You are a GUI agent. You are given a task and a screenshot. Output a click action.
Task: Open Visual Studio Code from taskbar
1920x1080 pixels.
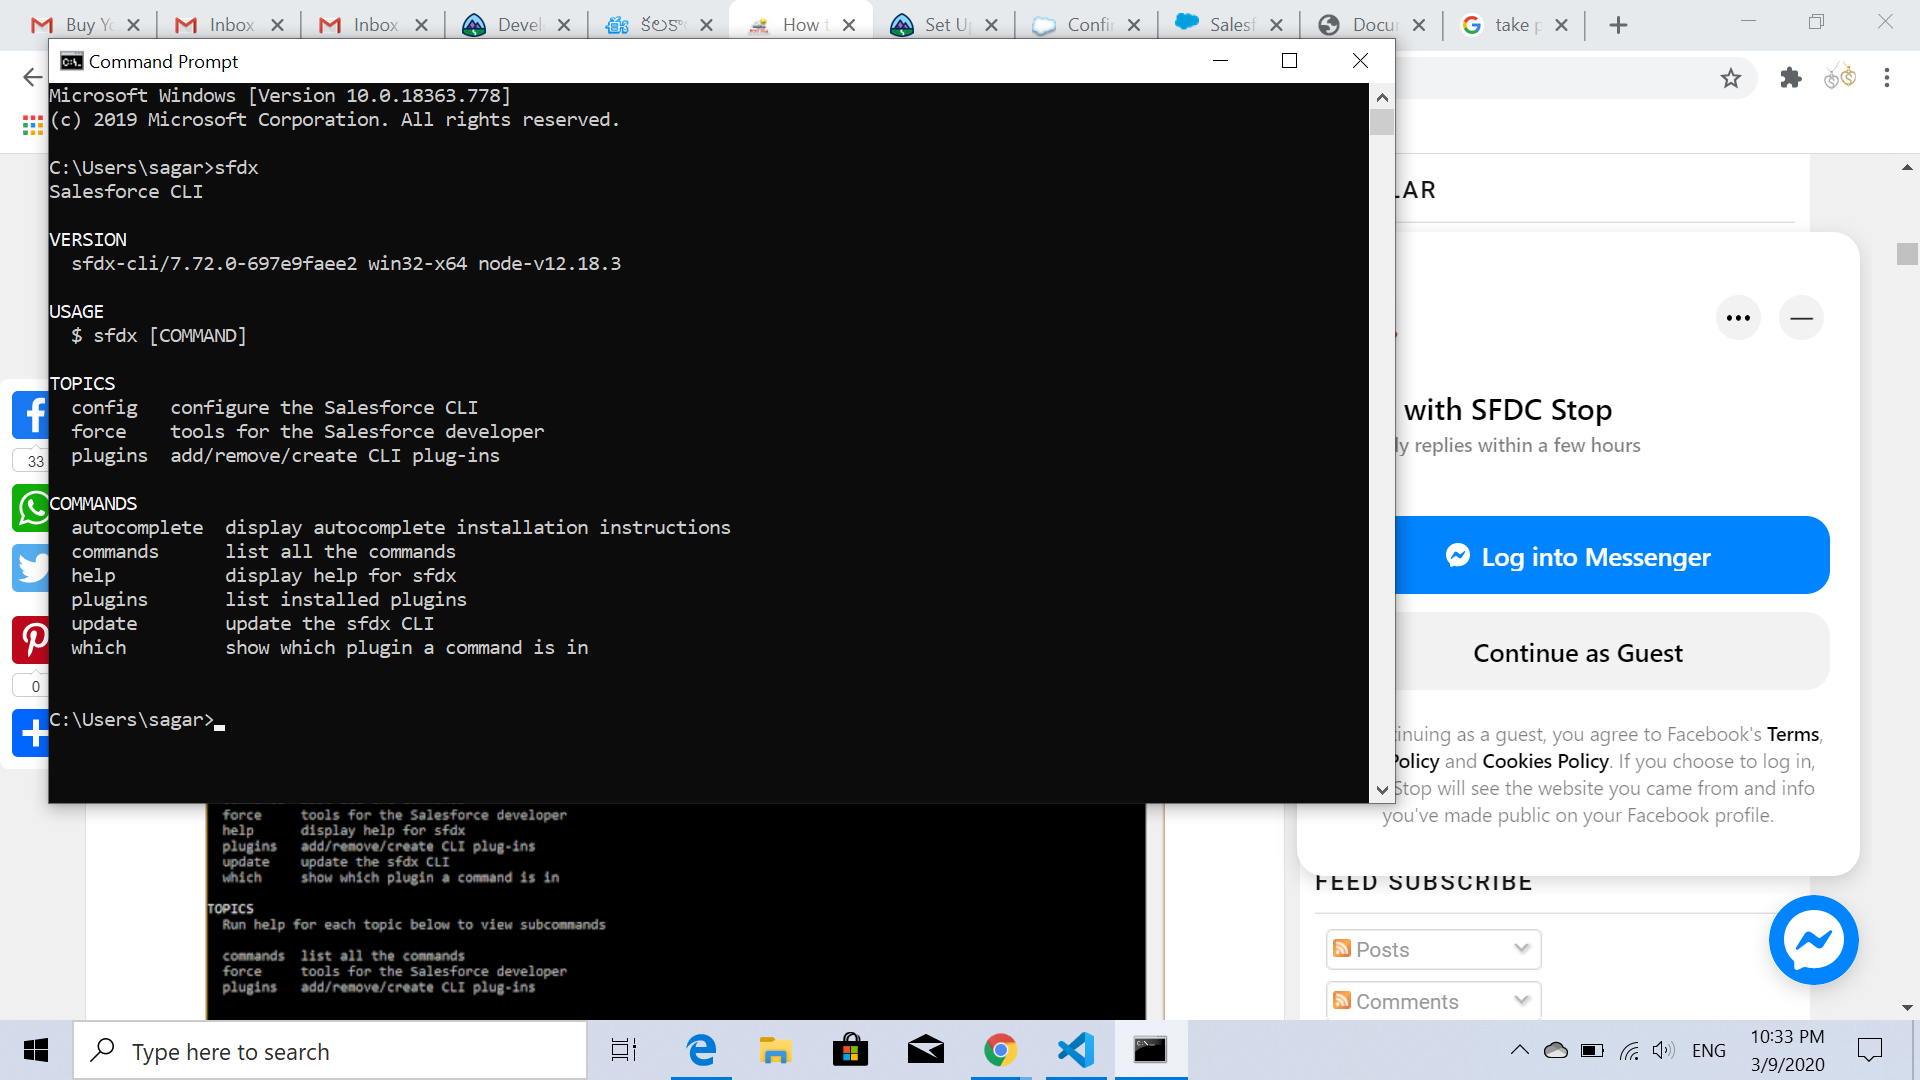point(1075,1050)
